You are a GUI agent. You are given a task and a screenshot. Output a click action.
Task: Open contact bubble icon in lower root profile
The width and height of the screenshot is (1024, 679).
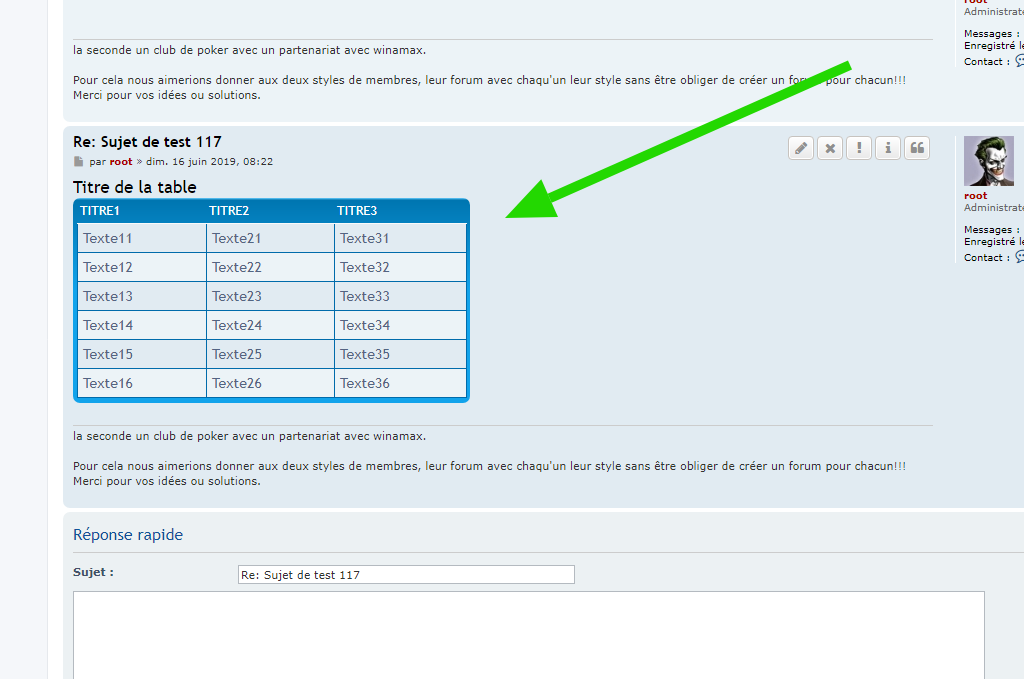(x=1019, y=257)
